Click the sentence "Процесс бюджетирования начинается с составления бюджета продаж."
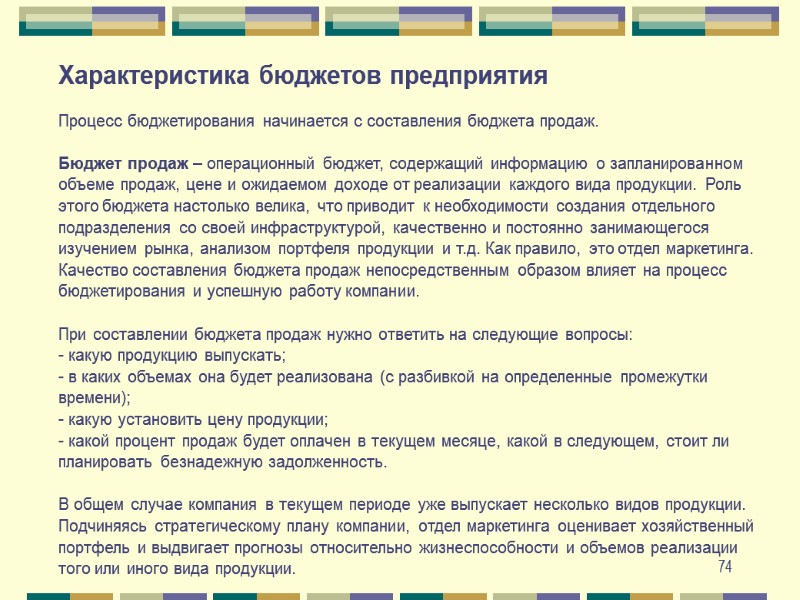The height and width of the screenshot is (600, 800). (328, 121)
